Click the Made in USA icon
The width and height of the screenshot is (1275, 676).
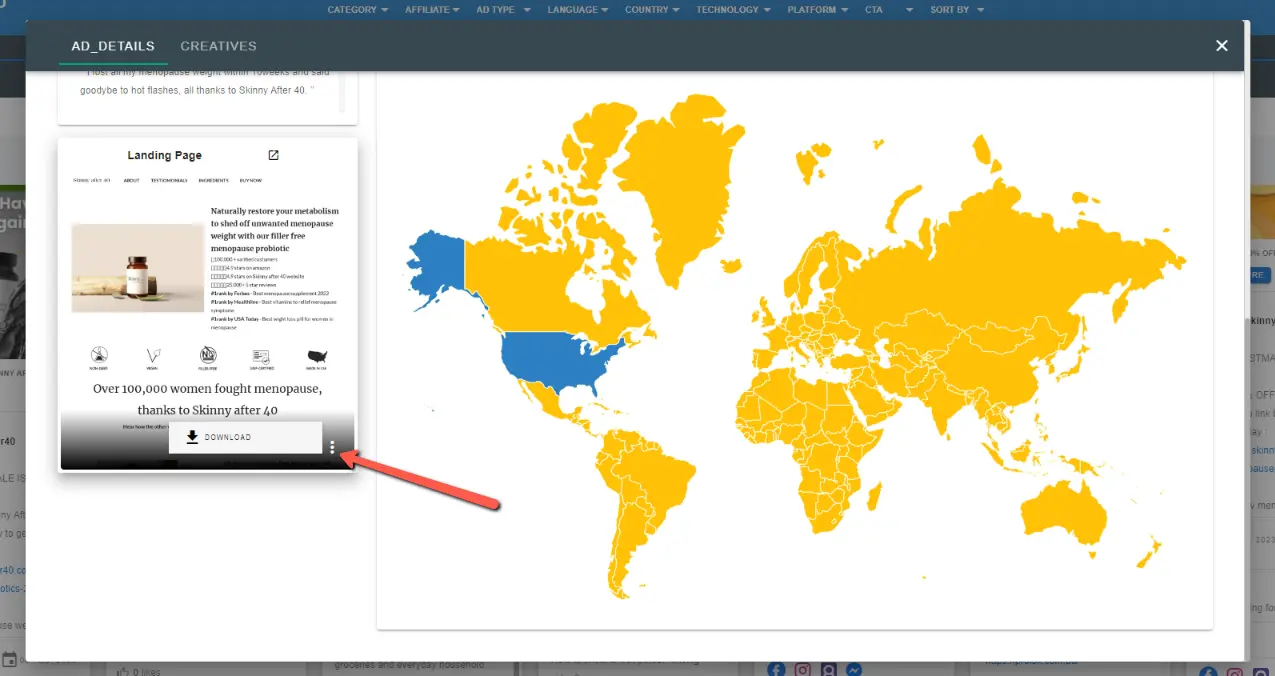(317, 356)
